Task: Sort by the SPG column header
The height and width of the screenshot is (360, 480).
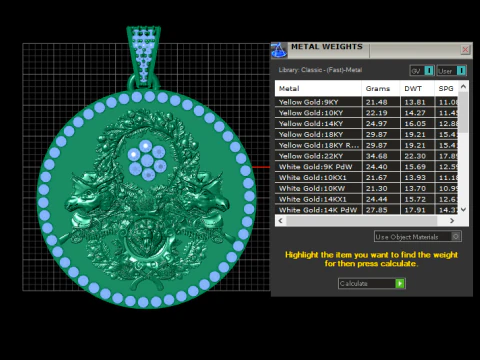Action: [446, 88]
